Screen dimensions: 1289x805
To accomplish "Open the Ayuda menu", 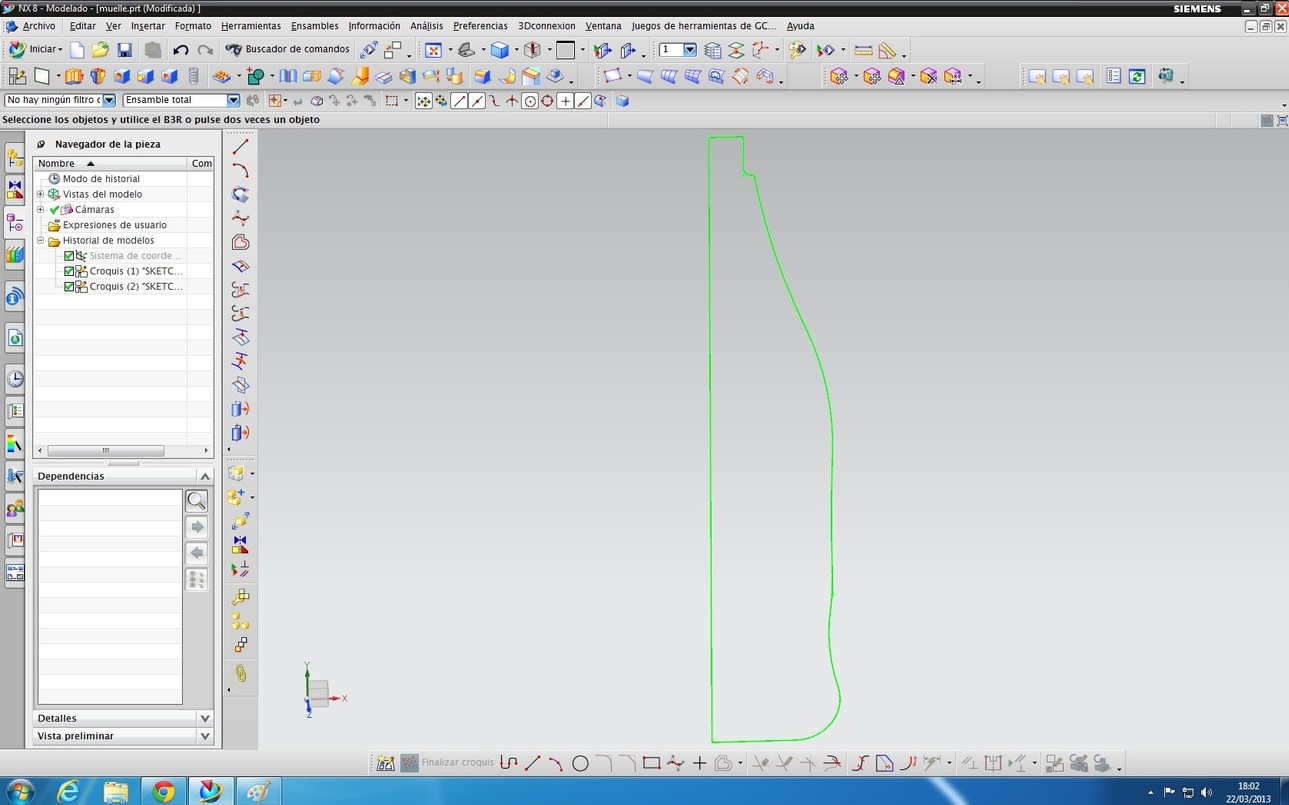I will tap(800, 26).
